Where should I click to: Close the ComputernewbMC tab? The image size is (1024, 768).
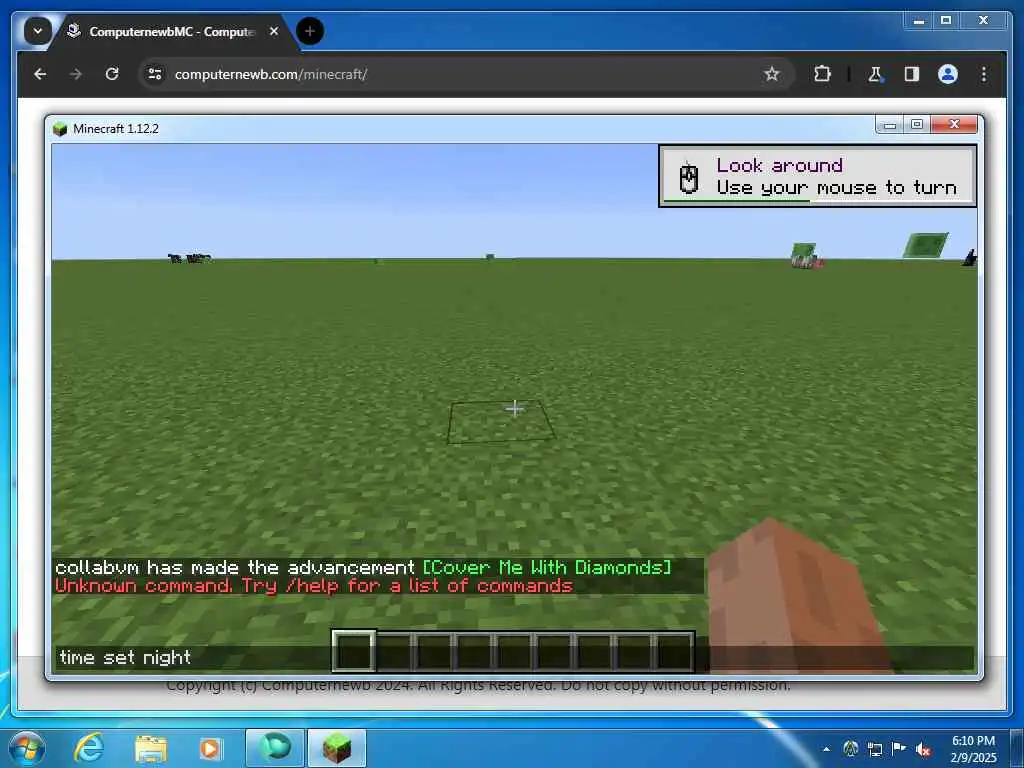(274, 31)
